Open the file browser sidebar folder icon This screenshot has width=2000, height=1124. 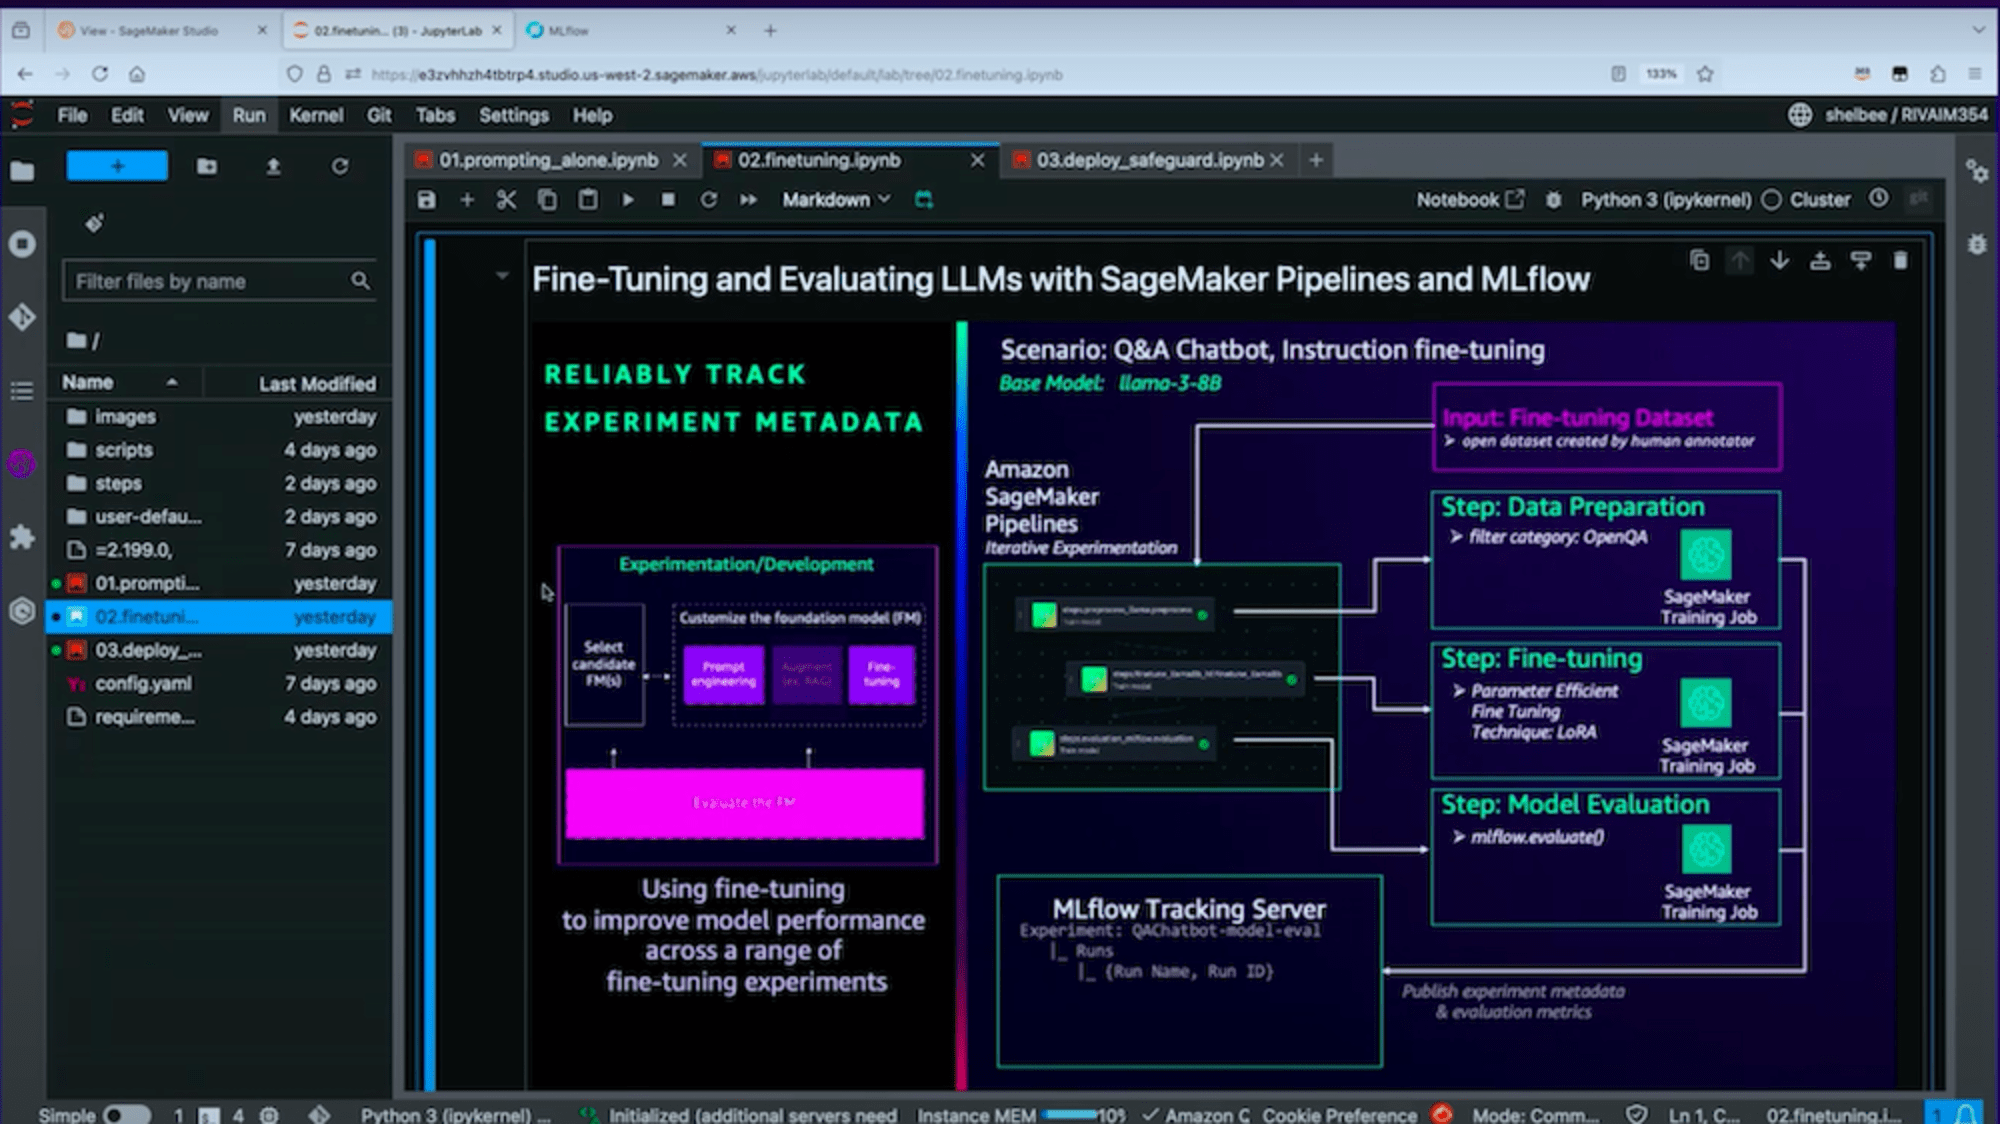(x=22, y=171)
